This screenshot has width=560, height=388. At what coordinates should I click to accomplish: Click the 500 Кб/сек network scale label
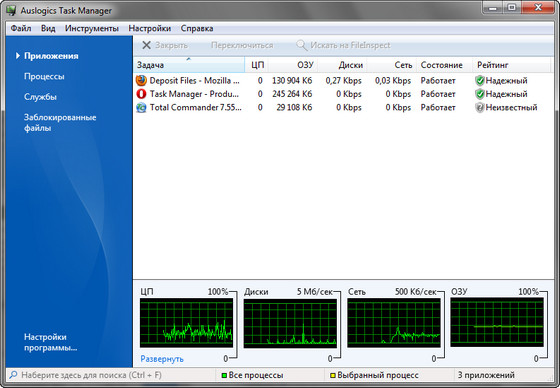(415, 292)
